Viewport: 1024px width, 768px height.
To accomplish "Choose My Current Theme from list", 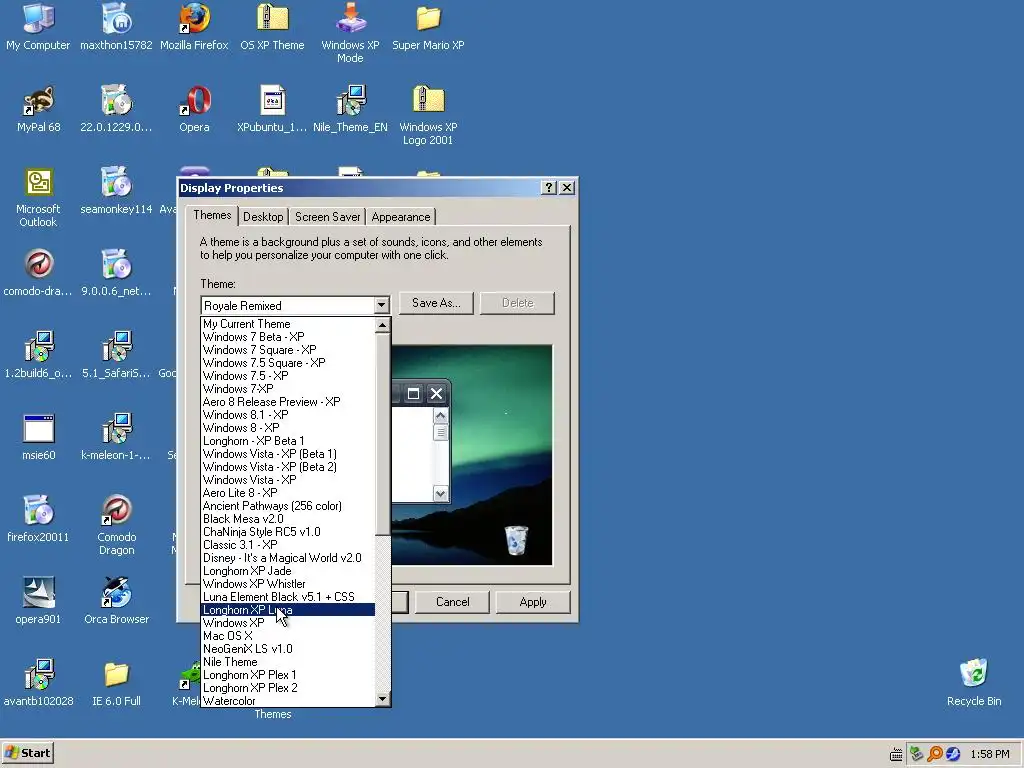I will 288,324.
